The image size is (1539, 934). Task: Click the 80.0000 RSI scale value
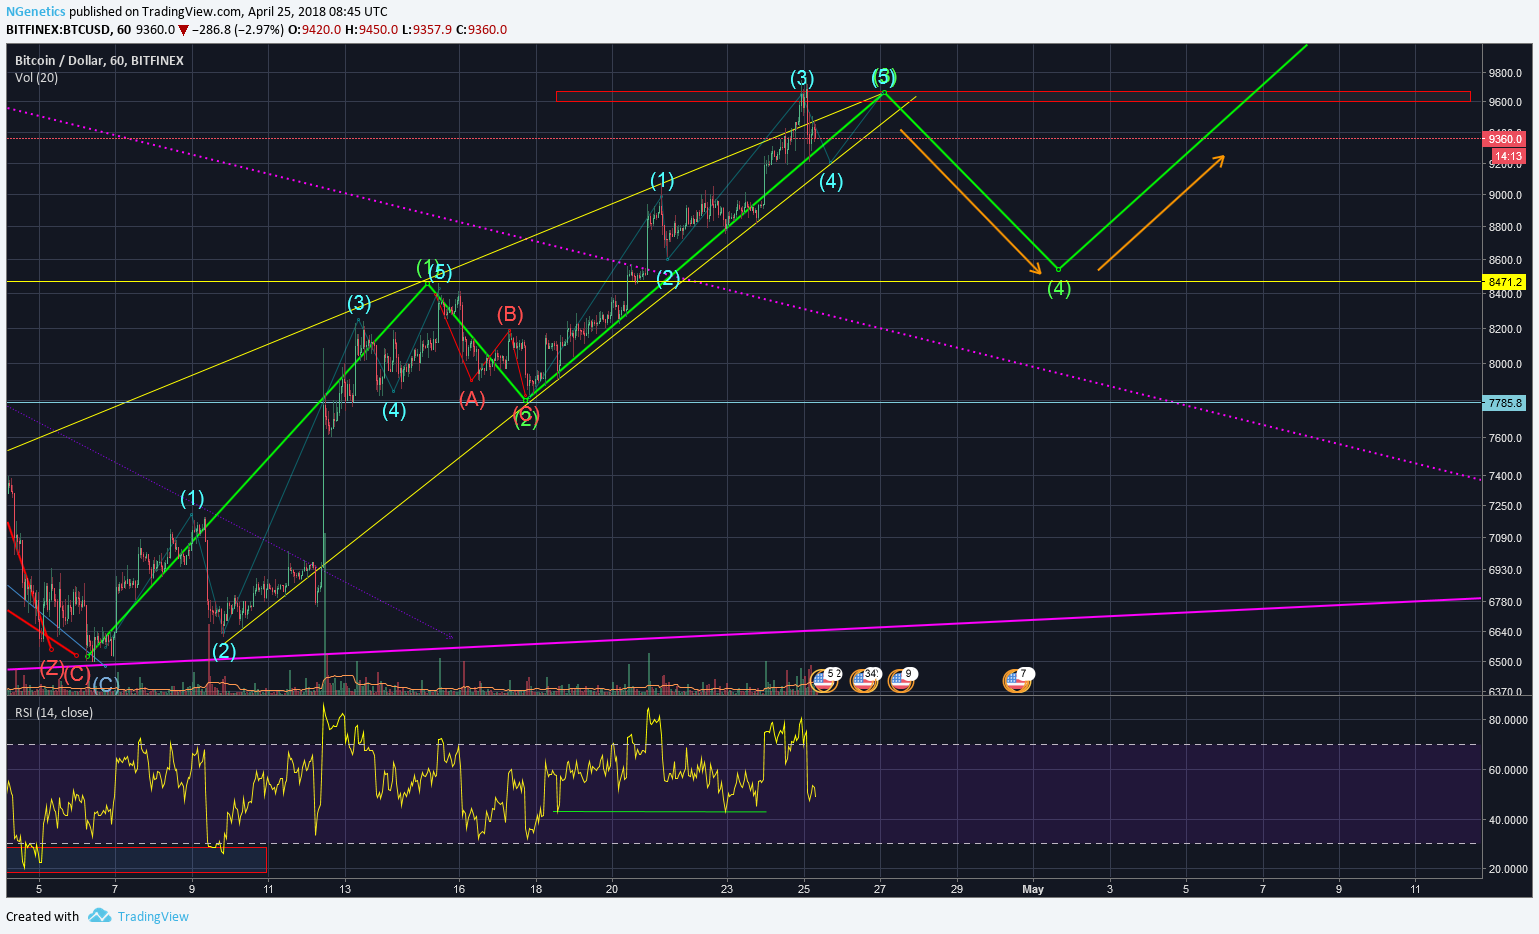click(1508, 720)
